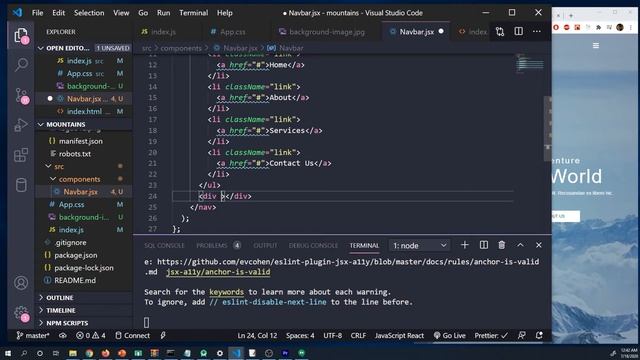Open the hamburger menu in the browser page
Image resolution: width=640 pixels, height=360 pixels.
[x=596, y=45]
